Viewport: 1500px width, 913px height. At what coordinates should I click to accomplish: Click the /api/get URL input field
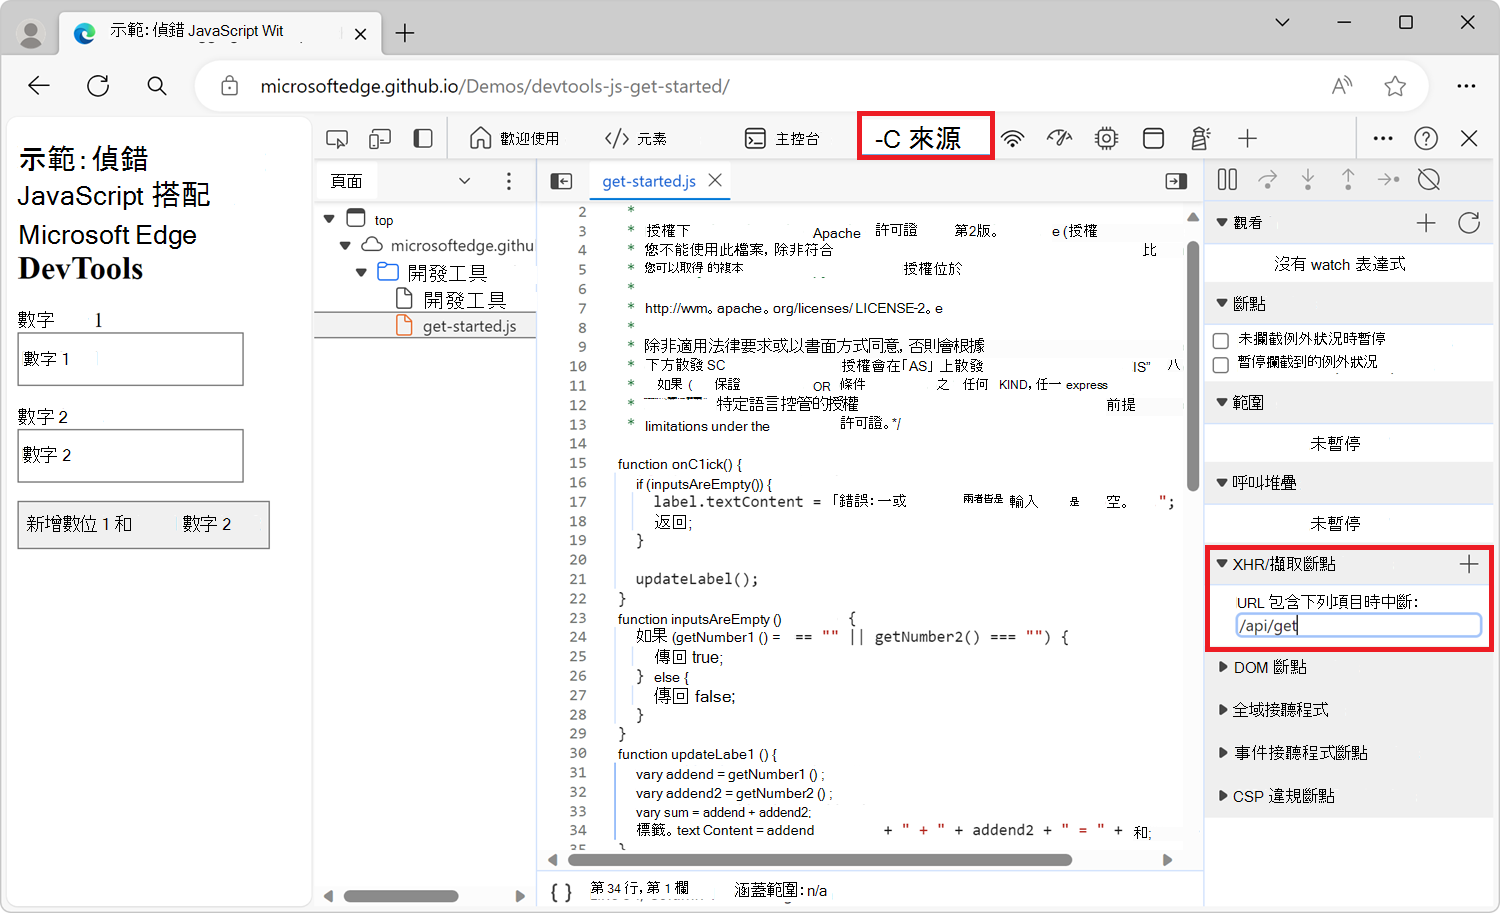point(1357,624)
